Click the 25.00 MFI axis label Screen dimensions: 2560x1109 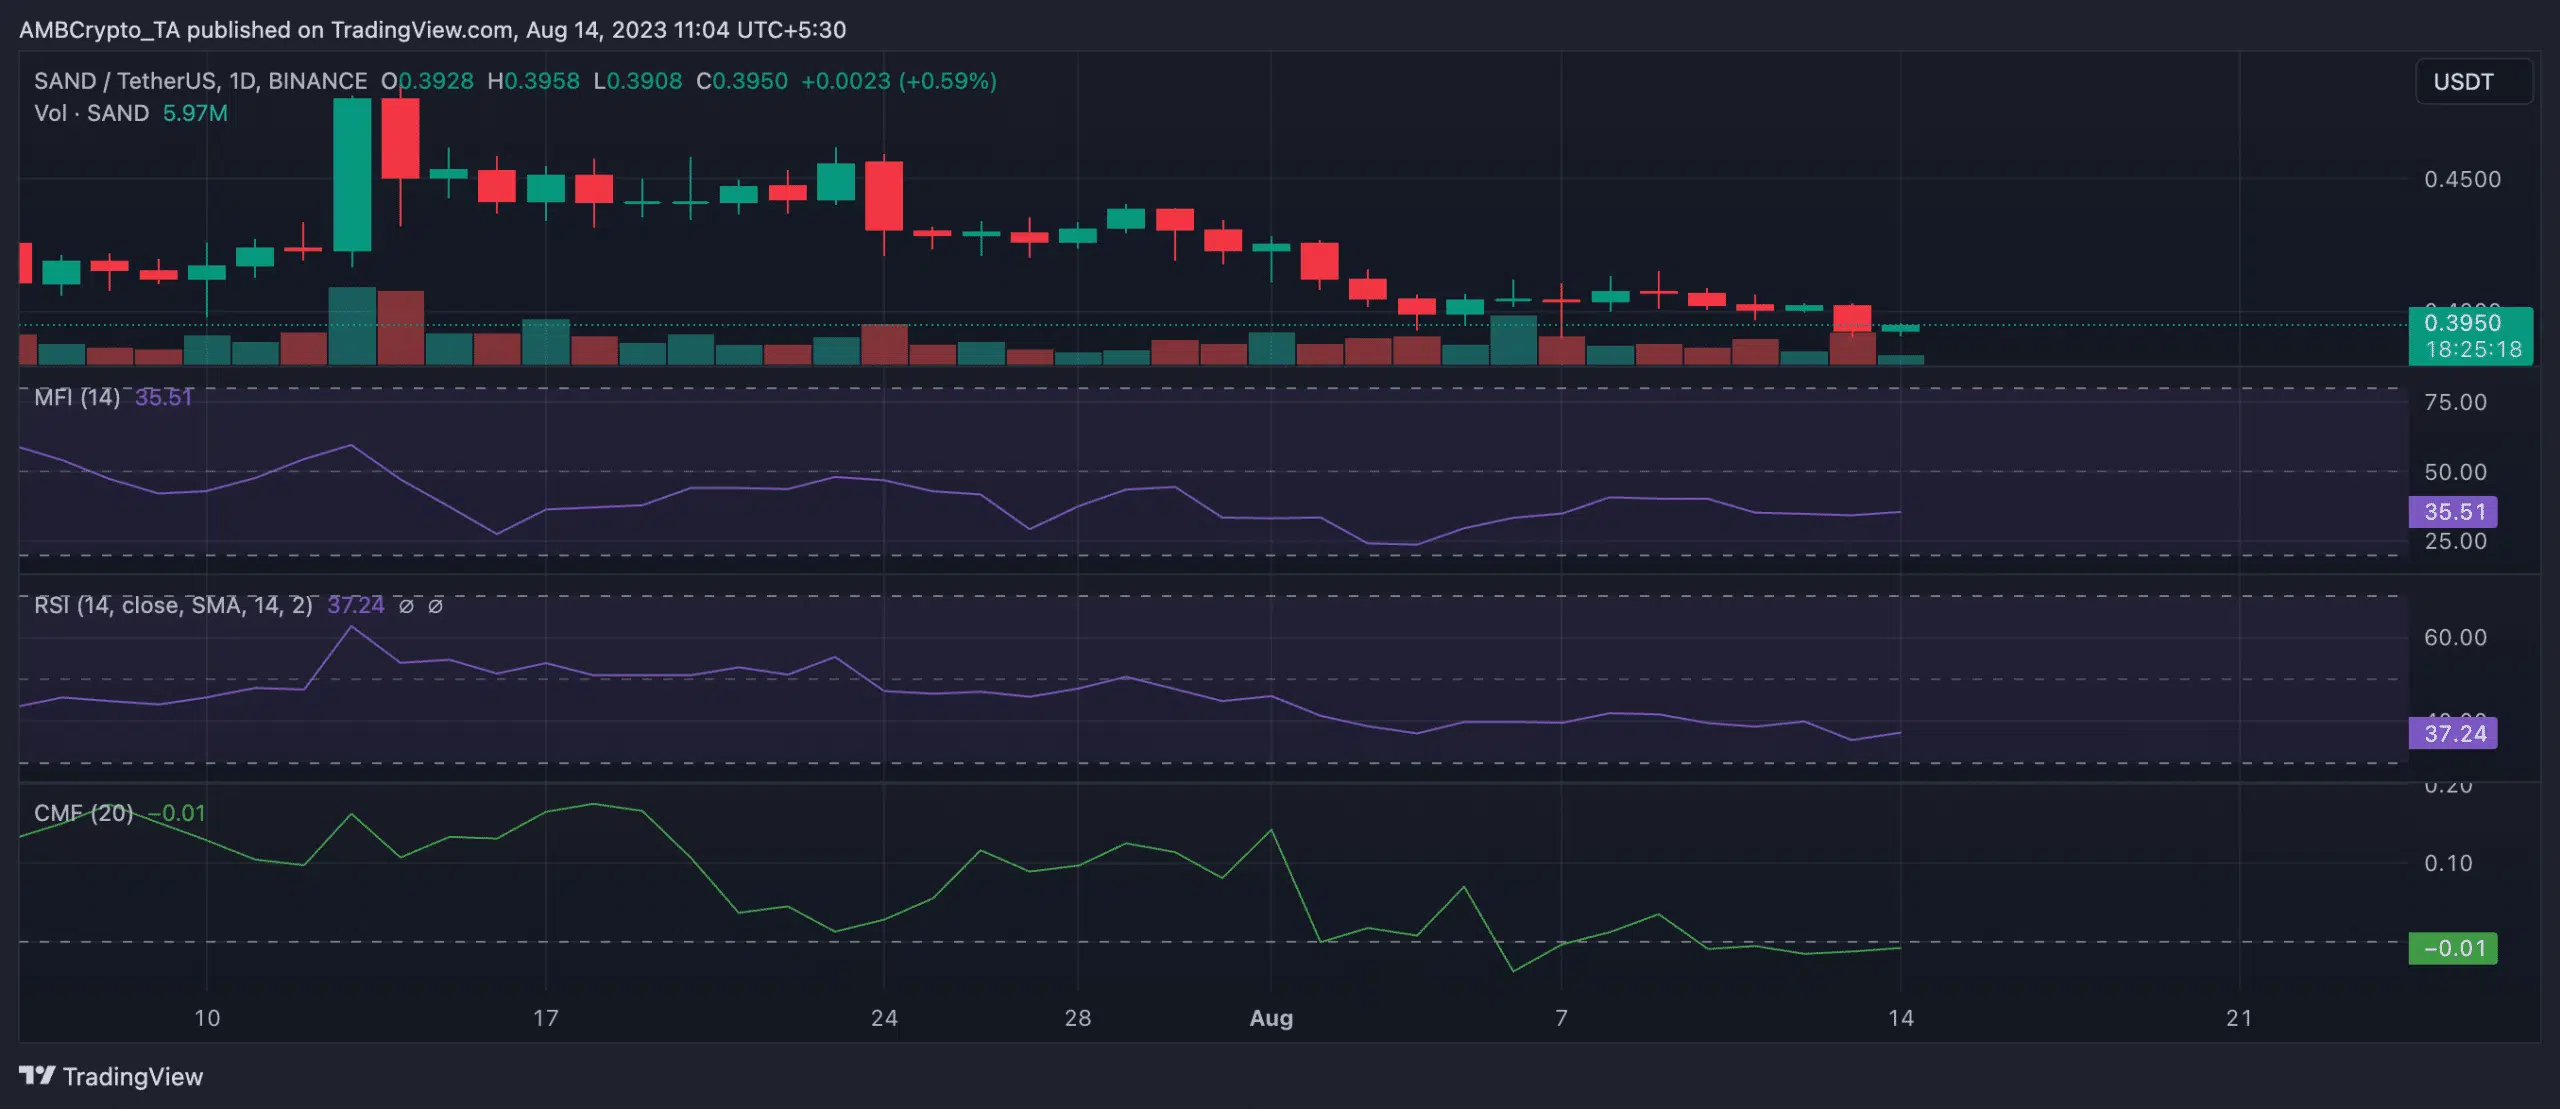tap(2455, 541)
